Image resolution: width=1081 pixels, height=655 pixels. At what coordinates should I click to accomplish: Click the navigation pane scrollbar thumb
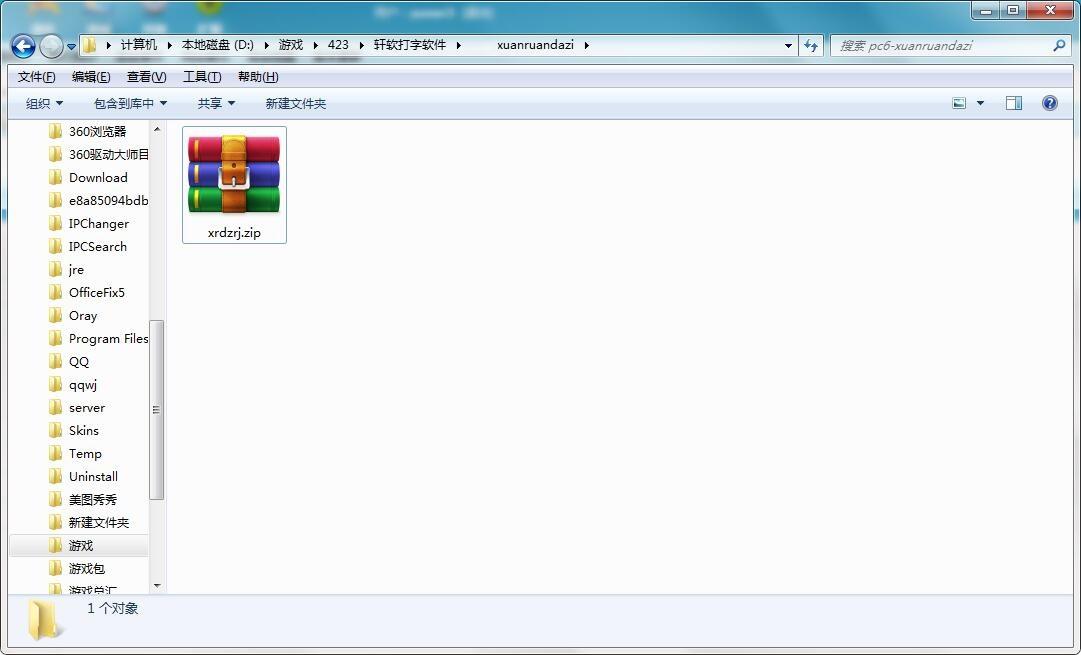pos(156,410)
